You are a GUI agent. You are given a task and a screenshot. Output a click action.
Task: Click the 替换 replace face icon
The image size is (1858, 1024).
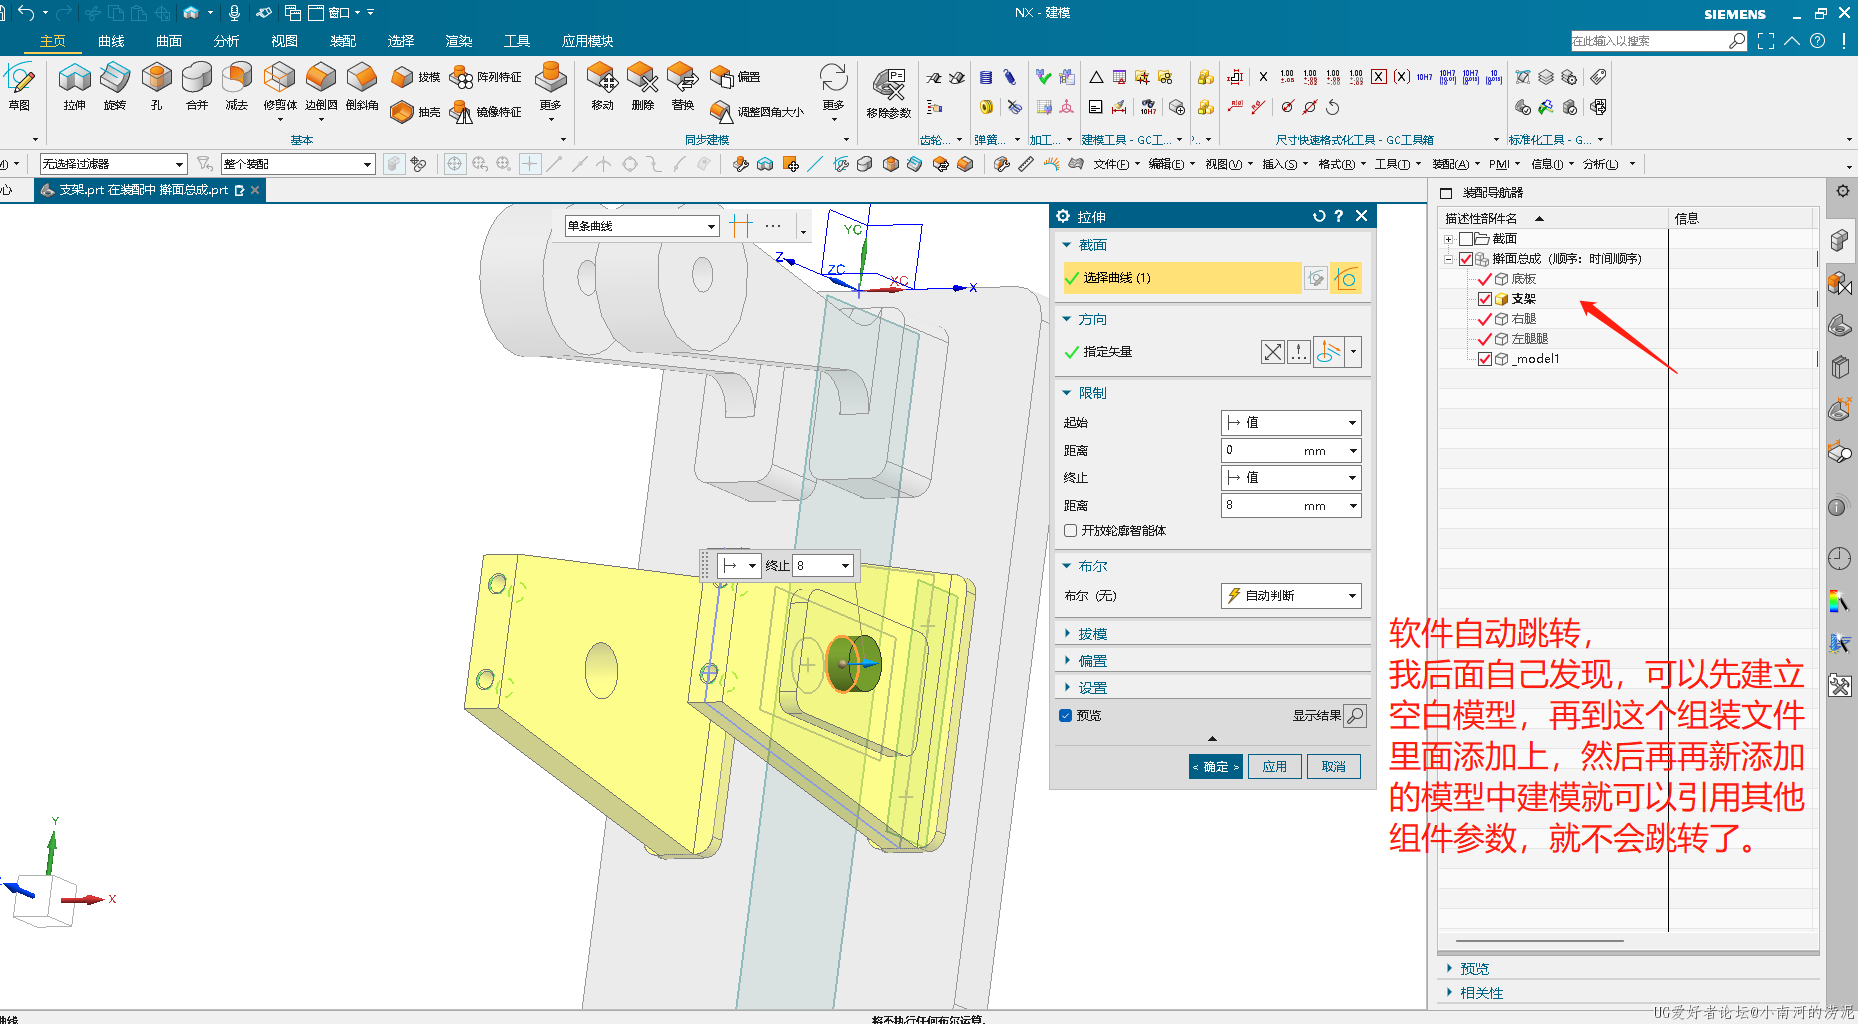coord(683,86)
